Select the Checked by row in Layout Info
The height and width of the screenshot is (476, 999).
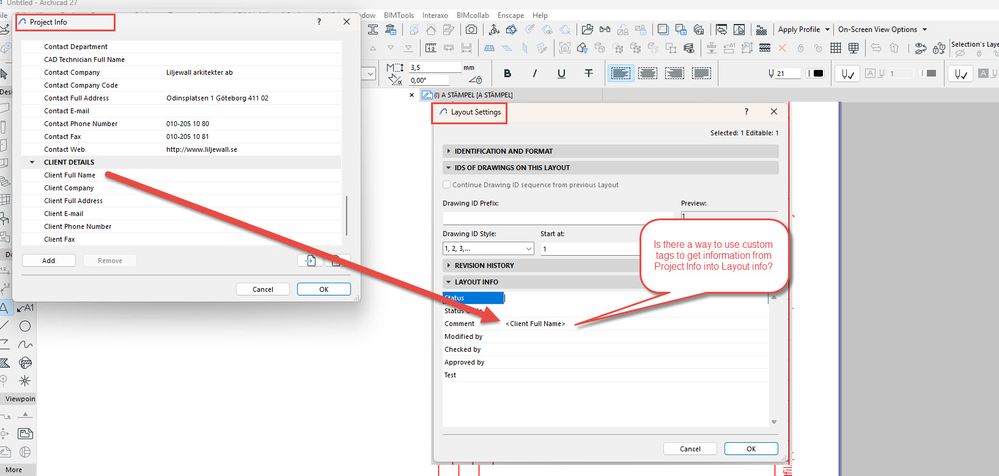tap(606, 349)
